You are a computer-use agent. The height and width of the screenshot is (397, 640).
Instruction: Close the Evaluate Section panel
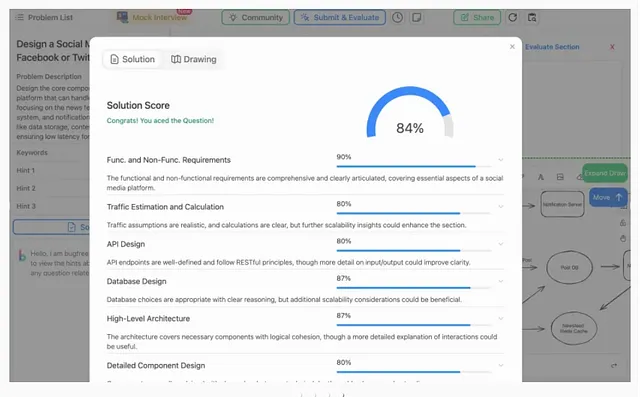[612, 47]
